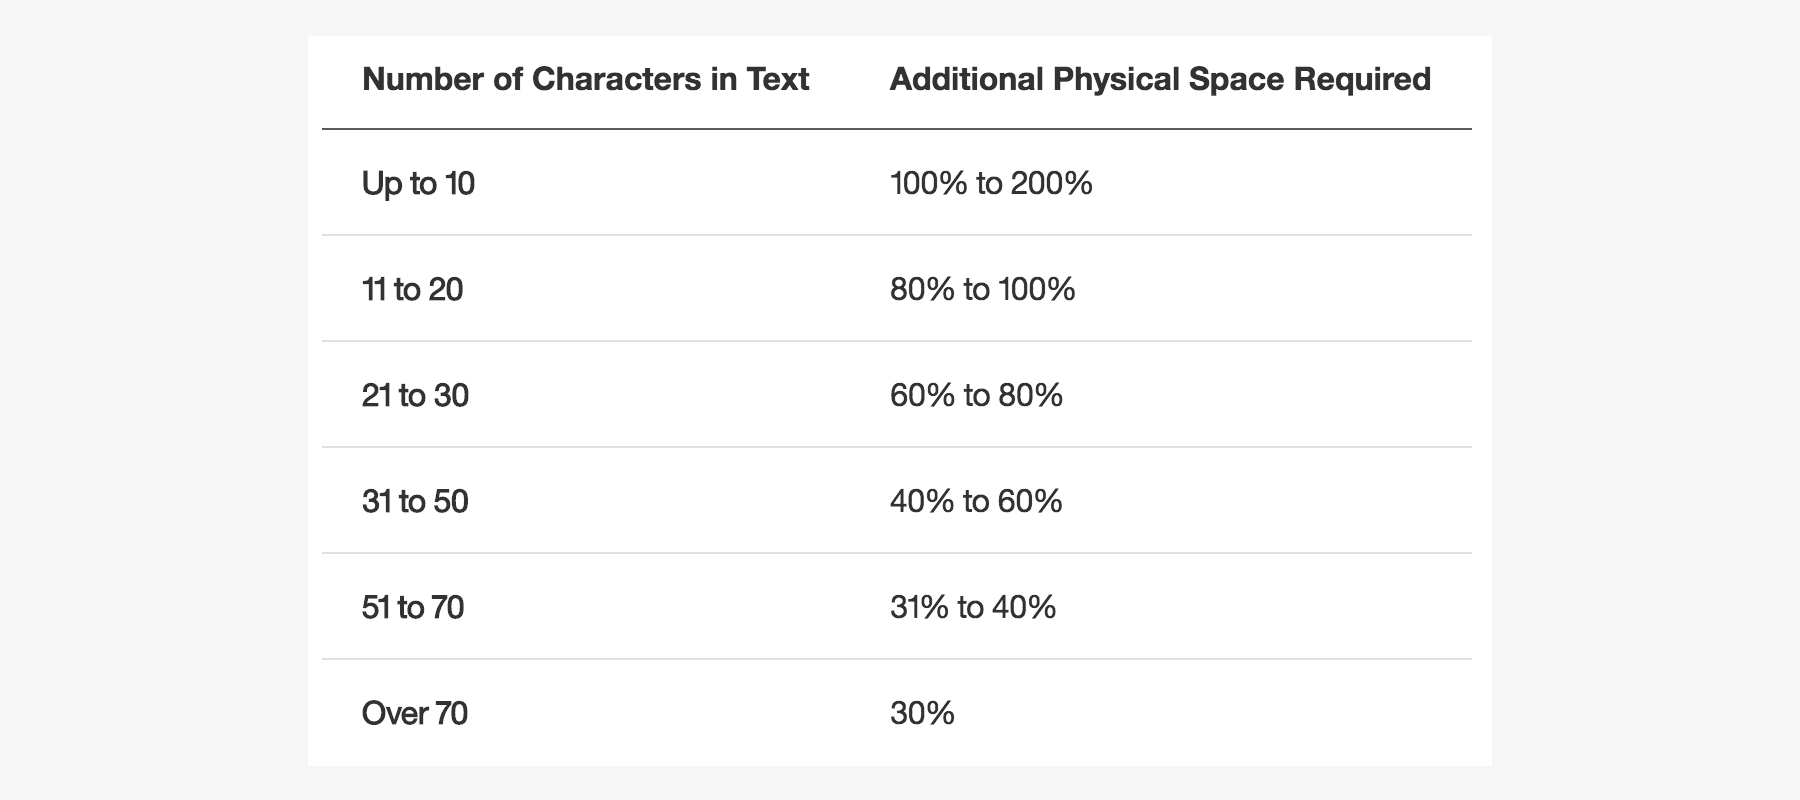Click the '51 to 70' row label
This screenshot has height=800, width=1800.
click(412, 608)
